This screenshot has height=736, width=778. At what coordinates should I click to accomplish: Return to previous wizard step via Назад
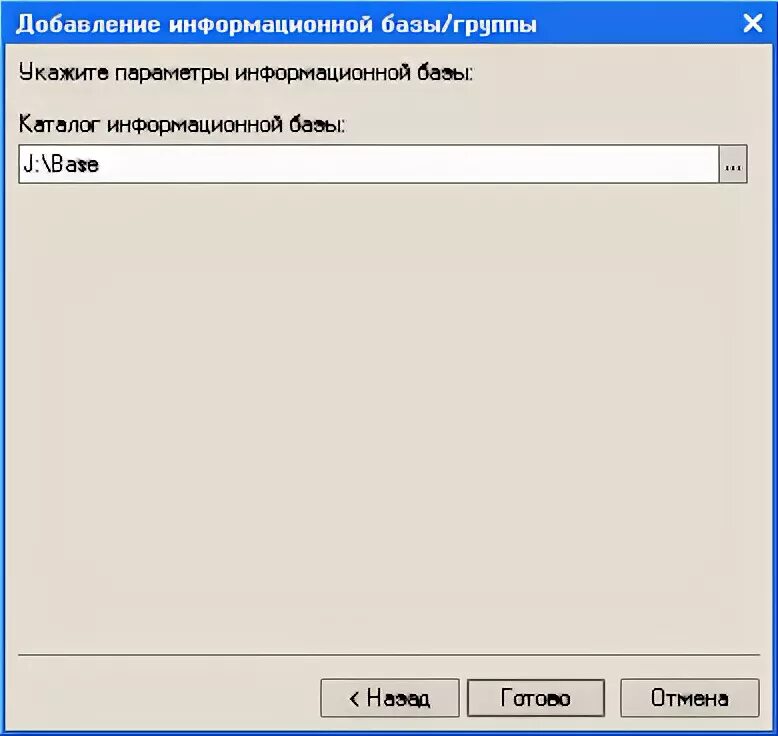(x=390, y=698)
